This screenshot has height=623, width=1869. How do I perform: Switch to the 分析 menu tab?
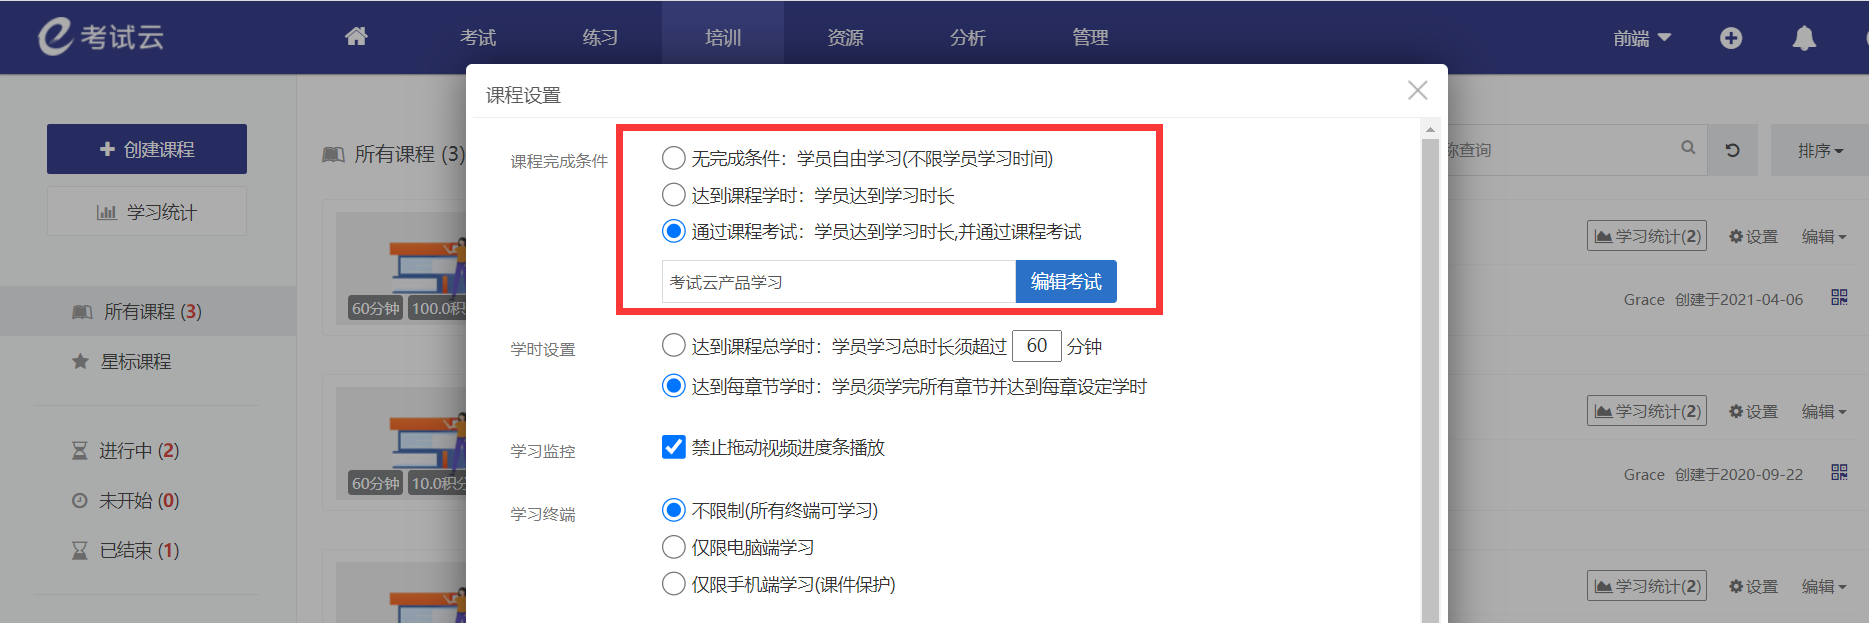pyautogui.click(x=968, y=37)
